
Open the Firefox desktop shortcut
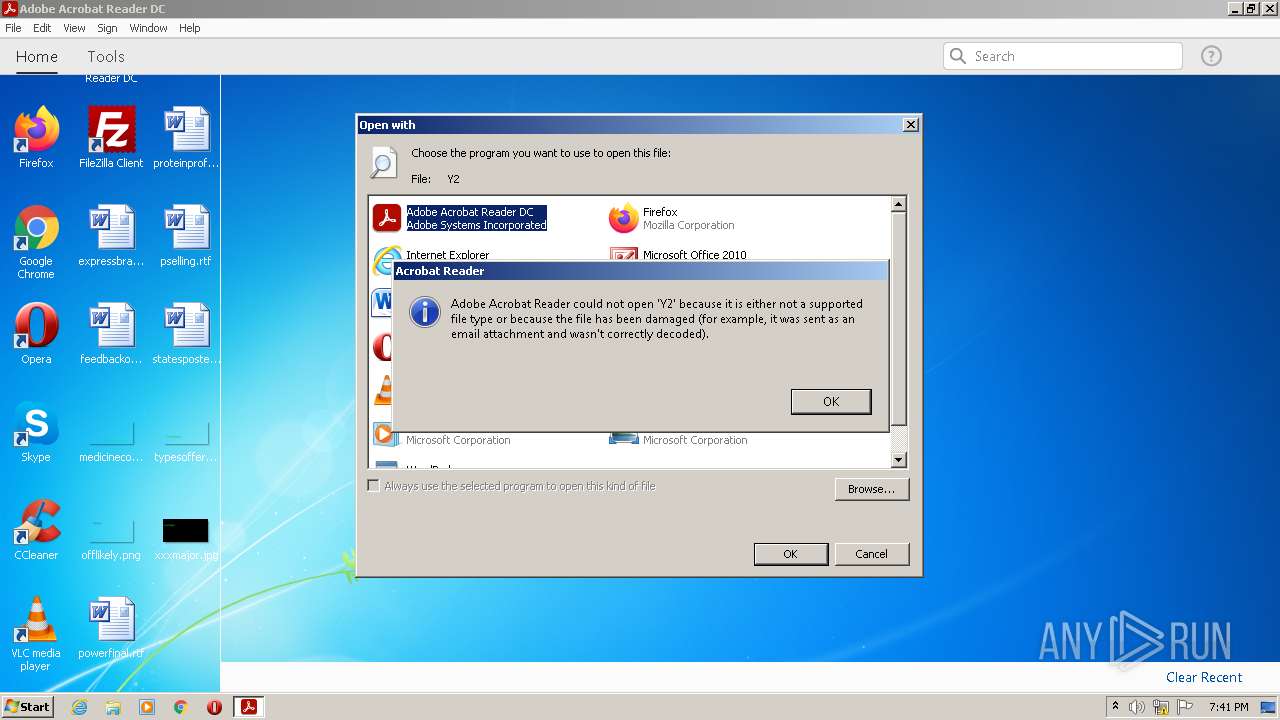36,137
